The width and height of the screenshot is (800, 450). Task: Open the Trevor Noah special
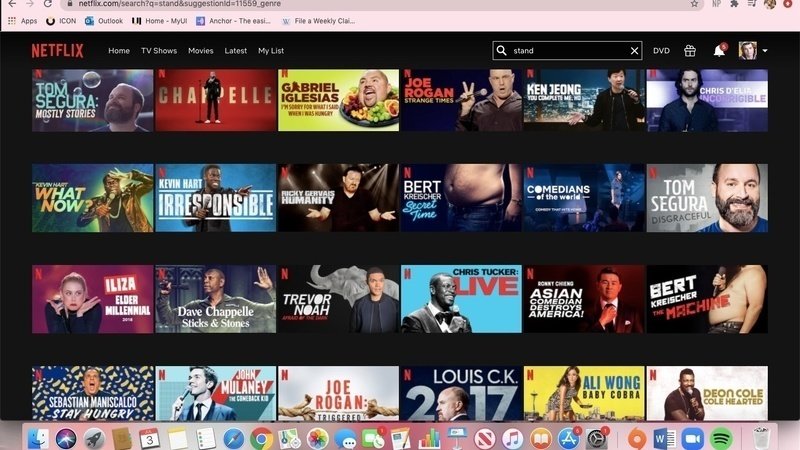pyautogui.click(x=338, y=299)
